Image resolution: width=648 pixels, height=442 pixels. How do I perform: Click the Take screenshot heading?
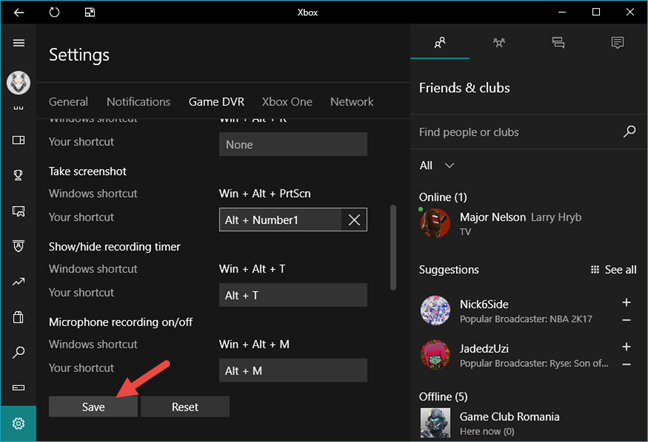[x=87, y=171]
